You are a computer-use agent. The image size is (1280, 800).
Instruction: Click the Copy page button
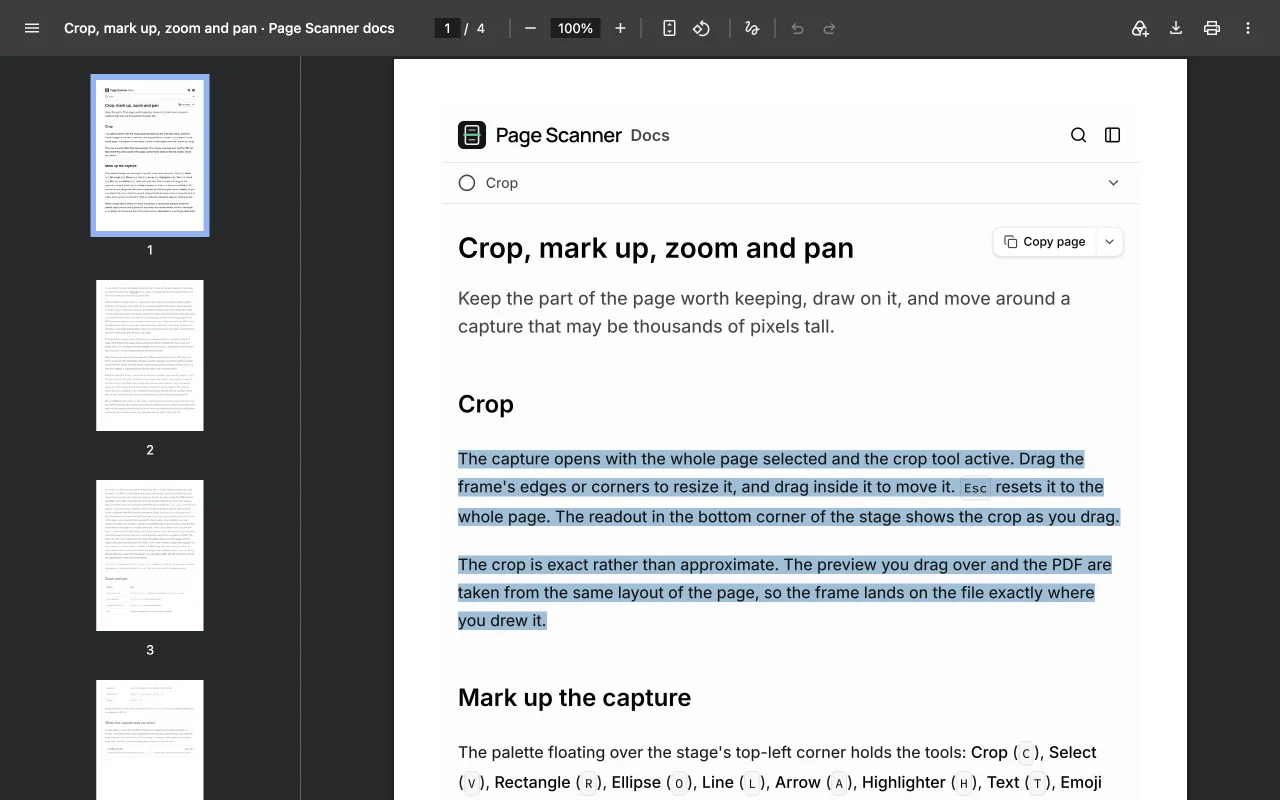1045,241
